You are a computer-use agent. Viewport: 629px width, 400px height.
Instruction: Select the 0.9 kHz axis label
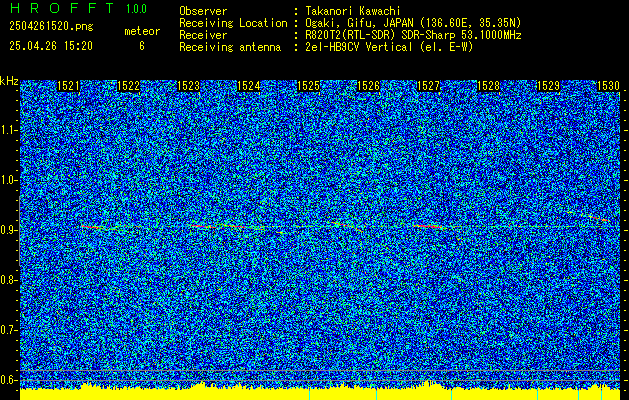click(x=7, y=231)
